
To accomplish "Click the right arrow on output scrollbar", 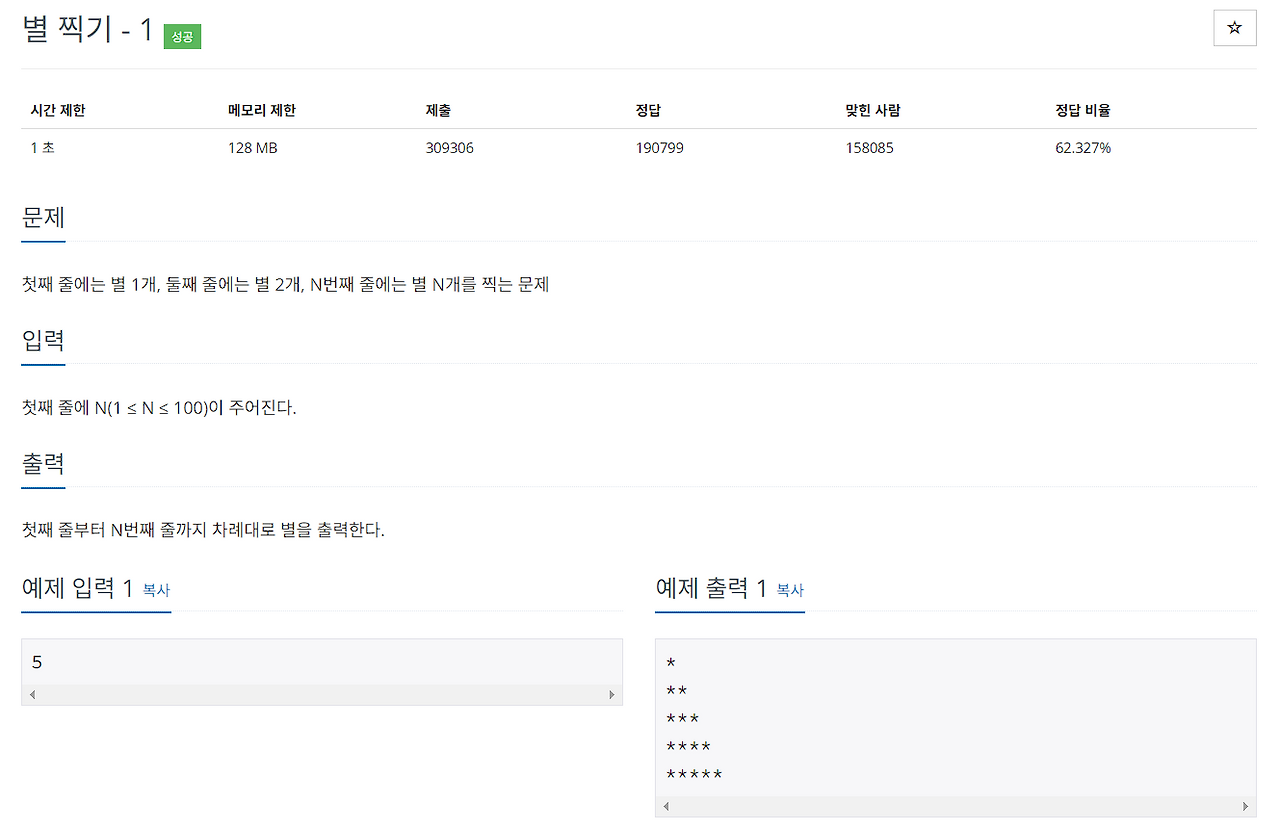I will click(x=1247, y=806).
